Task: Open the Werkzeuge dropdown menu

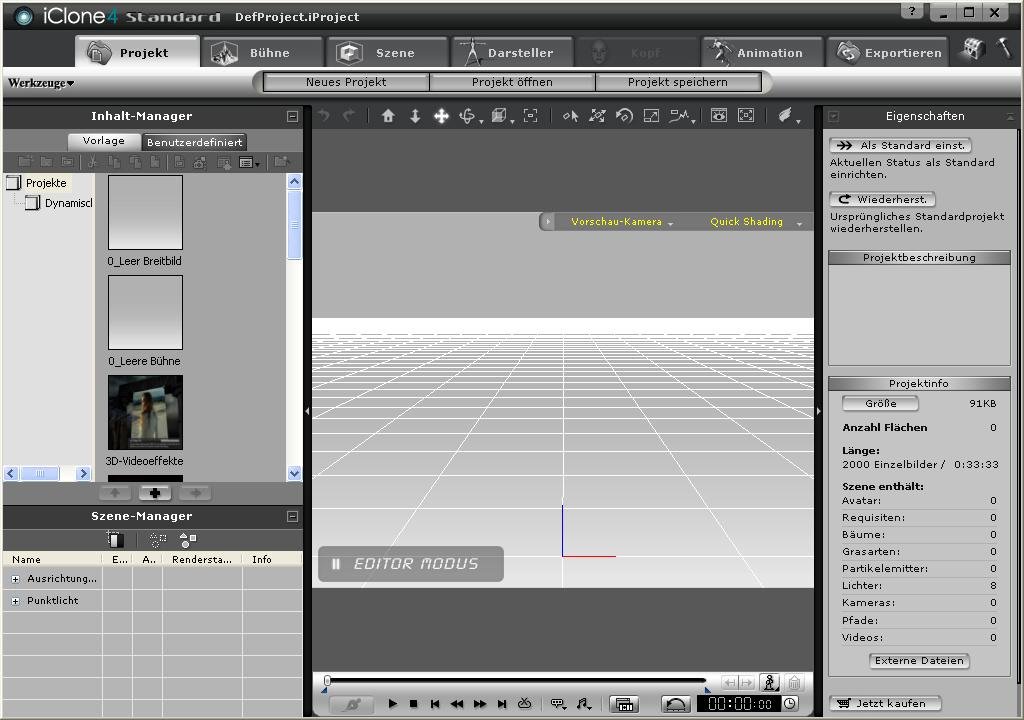Action: 40,83
